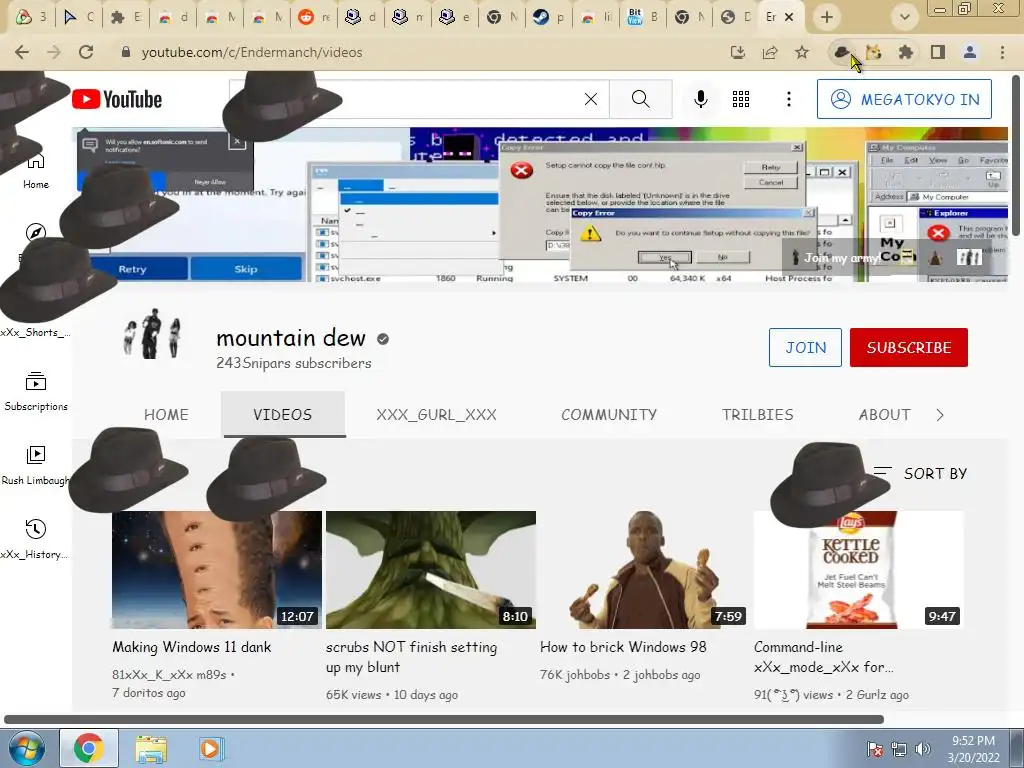1024x768 pixels.
Task: Go back with the browser back arrow
Action: point(22,52)
